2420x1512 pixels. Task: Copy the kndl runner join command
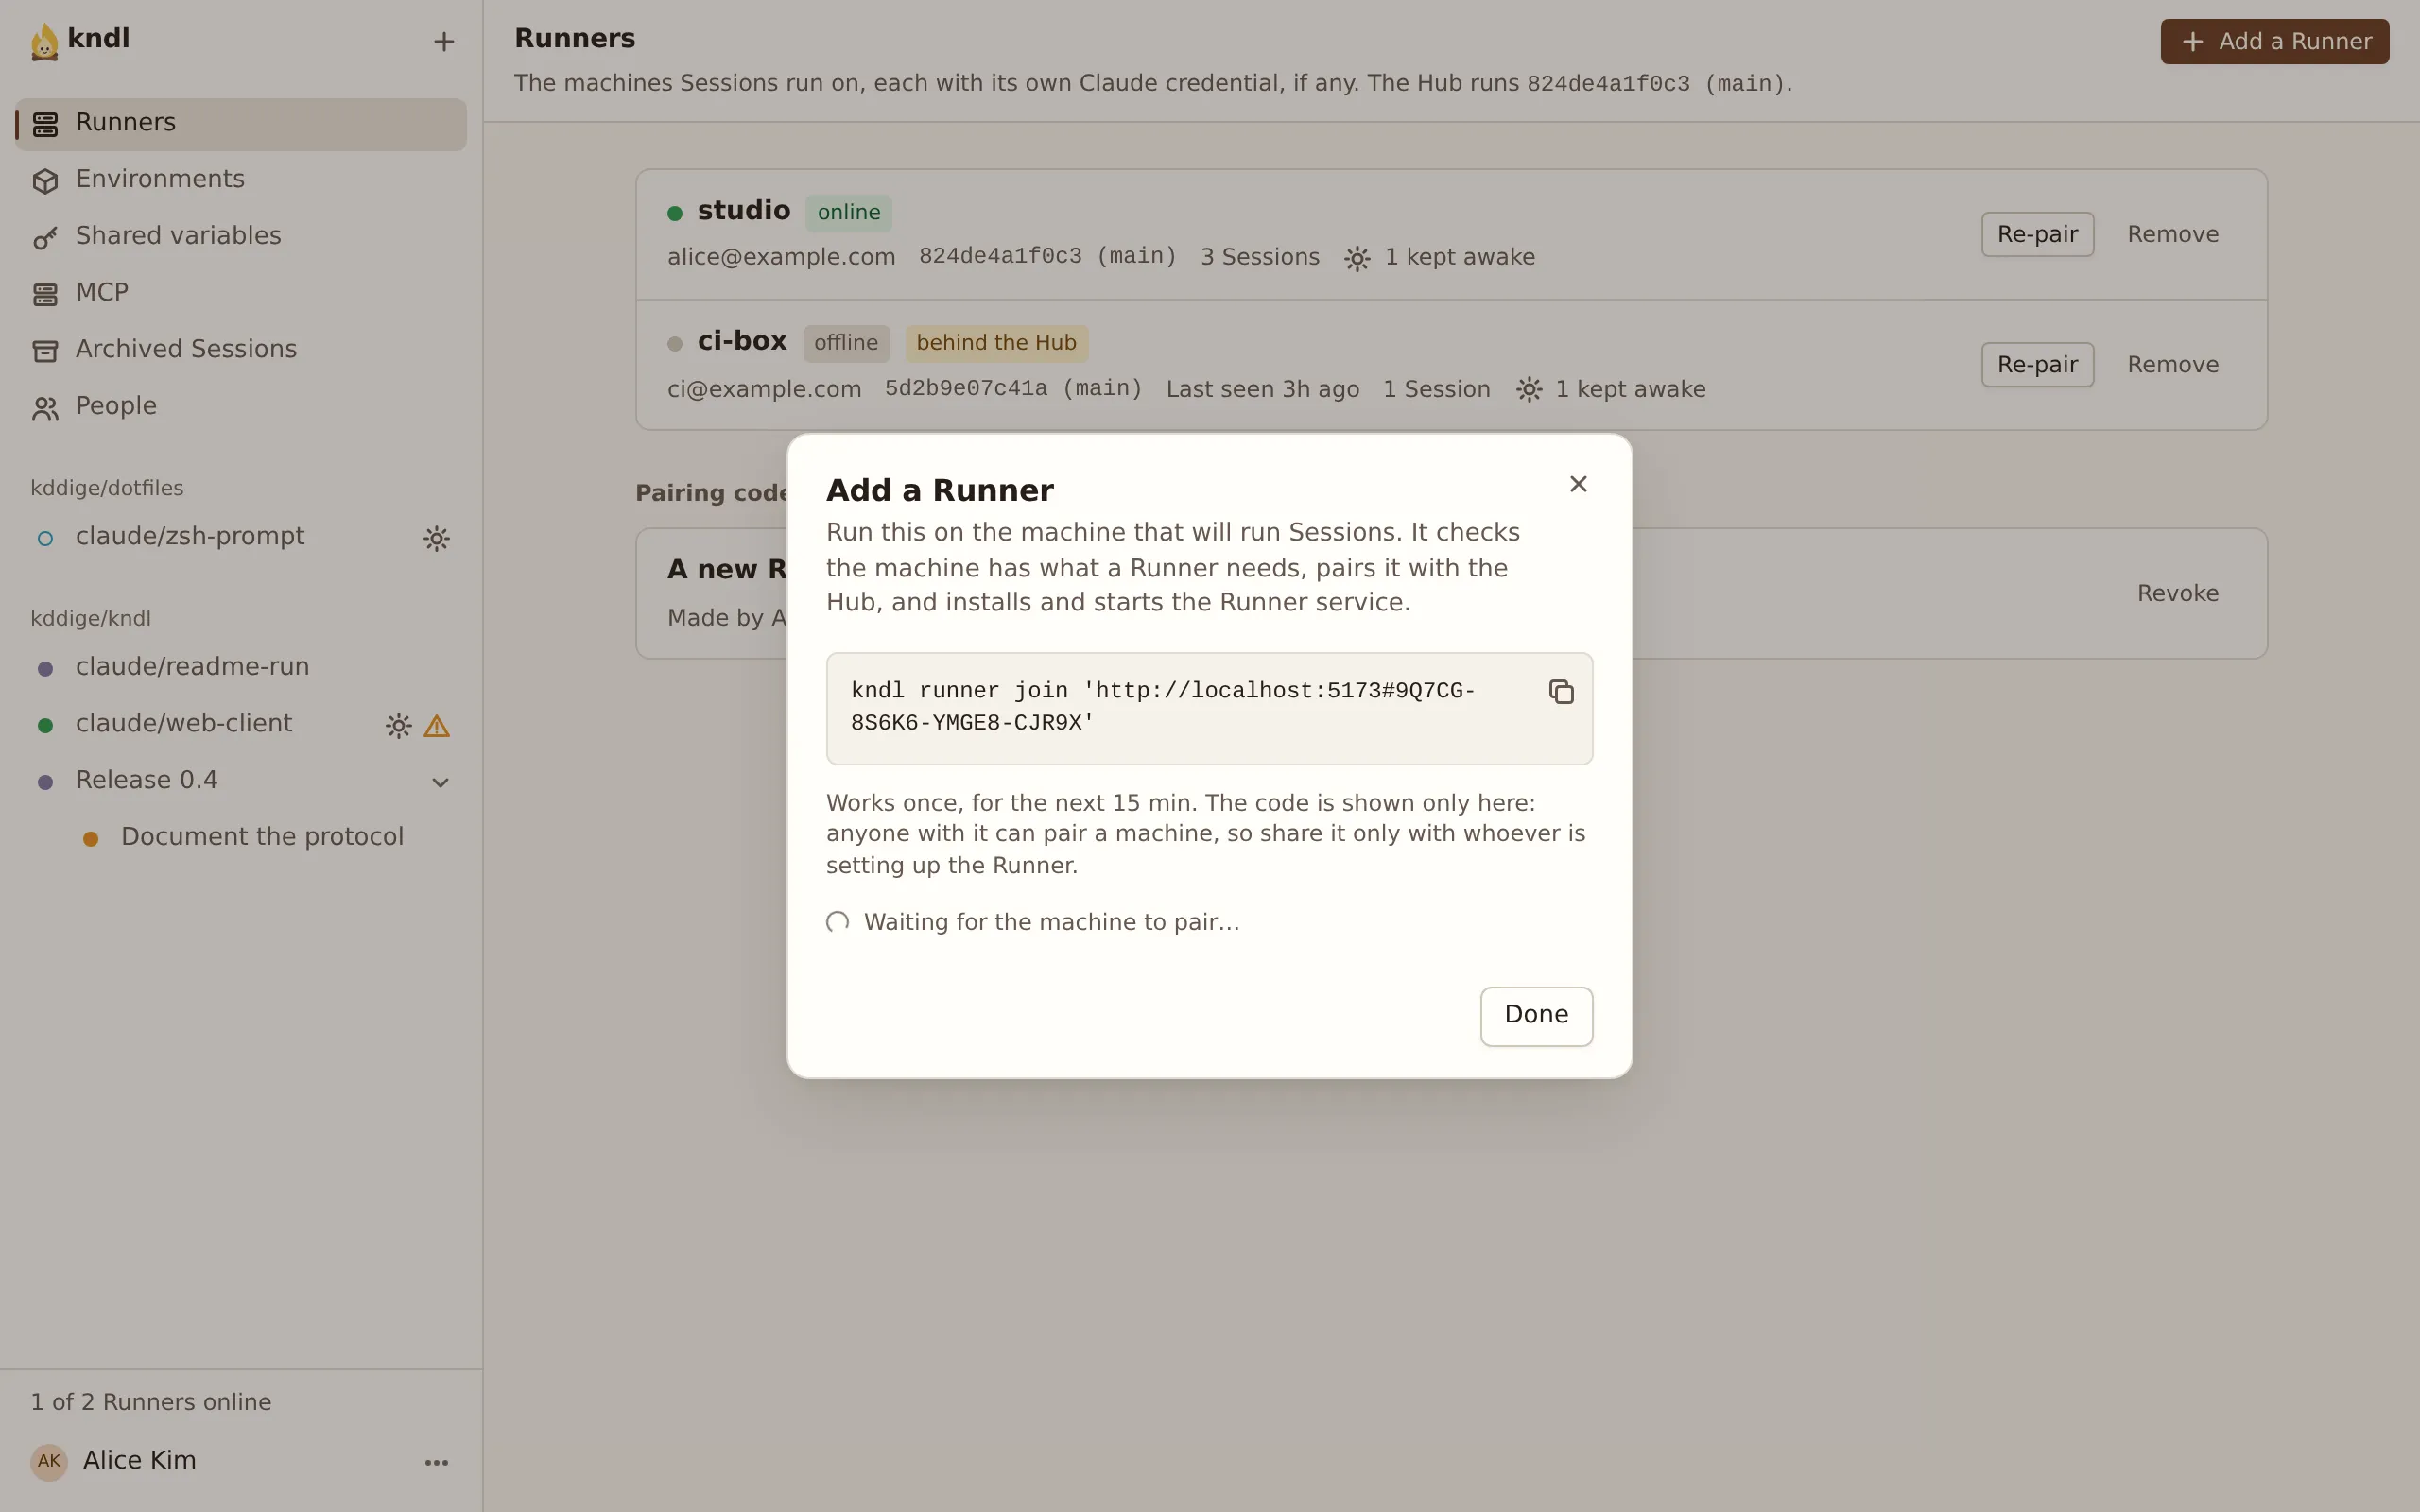click(x=1561, y=691)
